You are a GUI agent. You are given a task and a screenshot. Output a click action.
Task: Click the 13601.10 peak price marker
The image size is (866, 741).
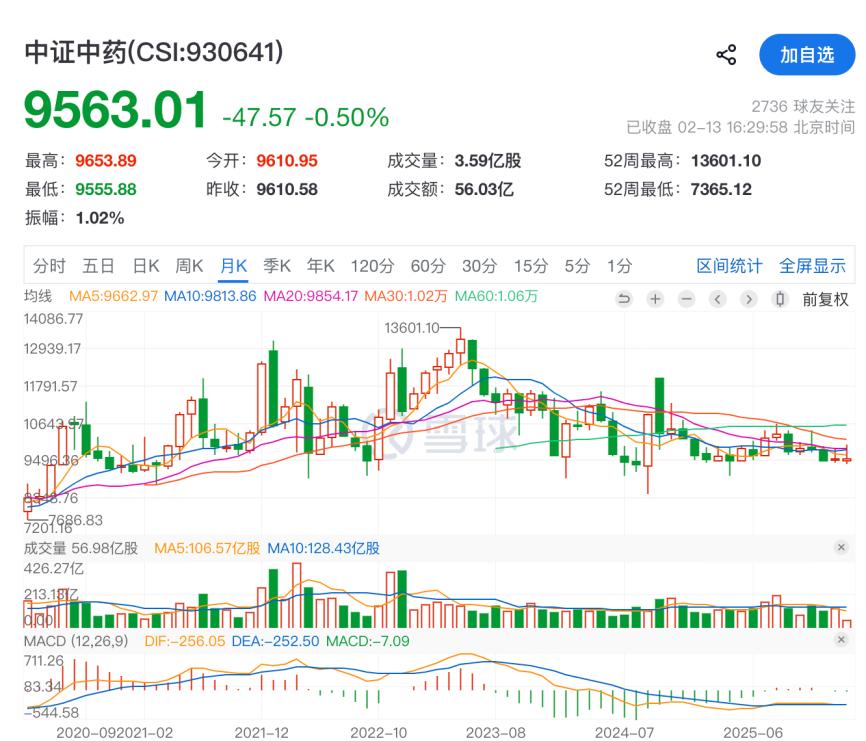point(412,327)
